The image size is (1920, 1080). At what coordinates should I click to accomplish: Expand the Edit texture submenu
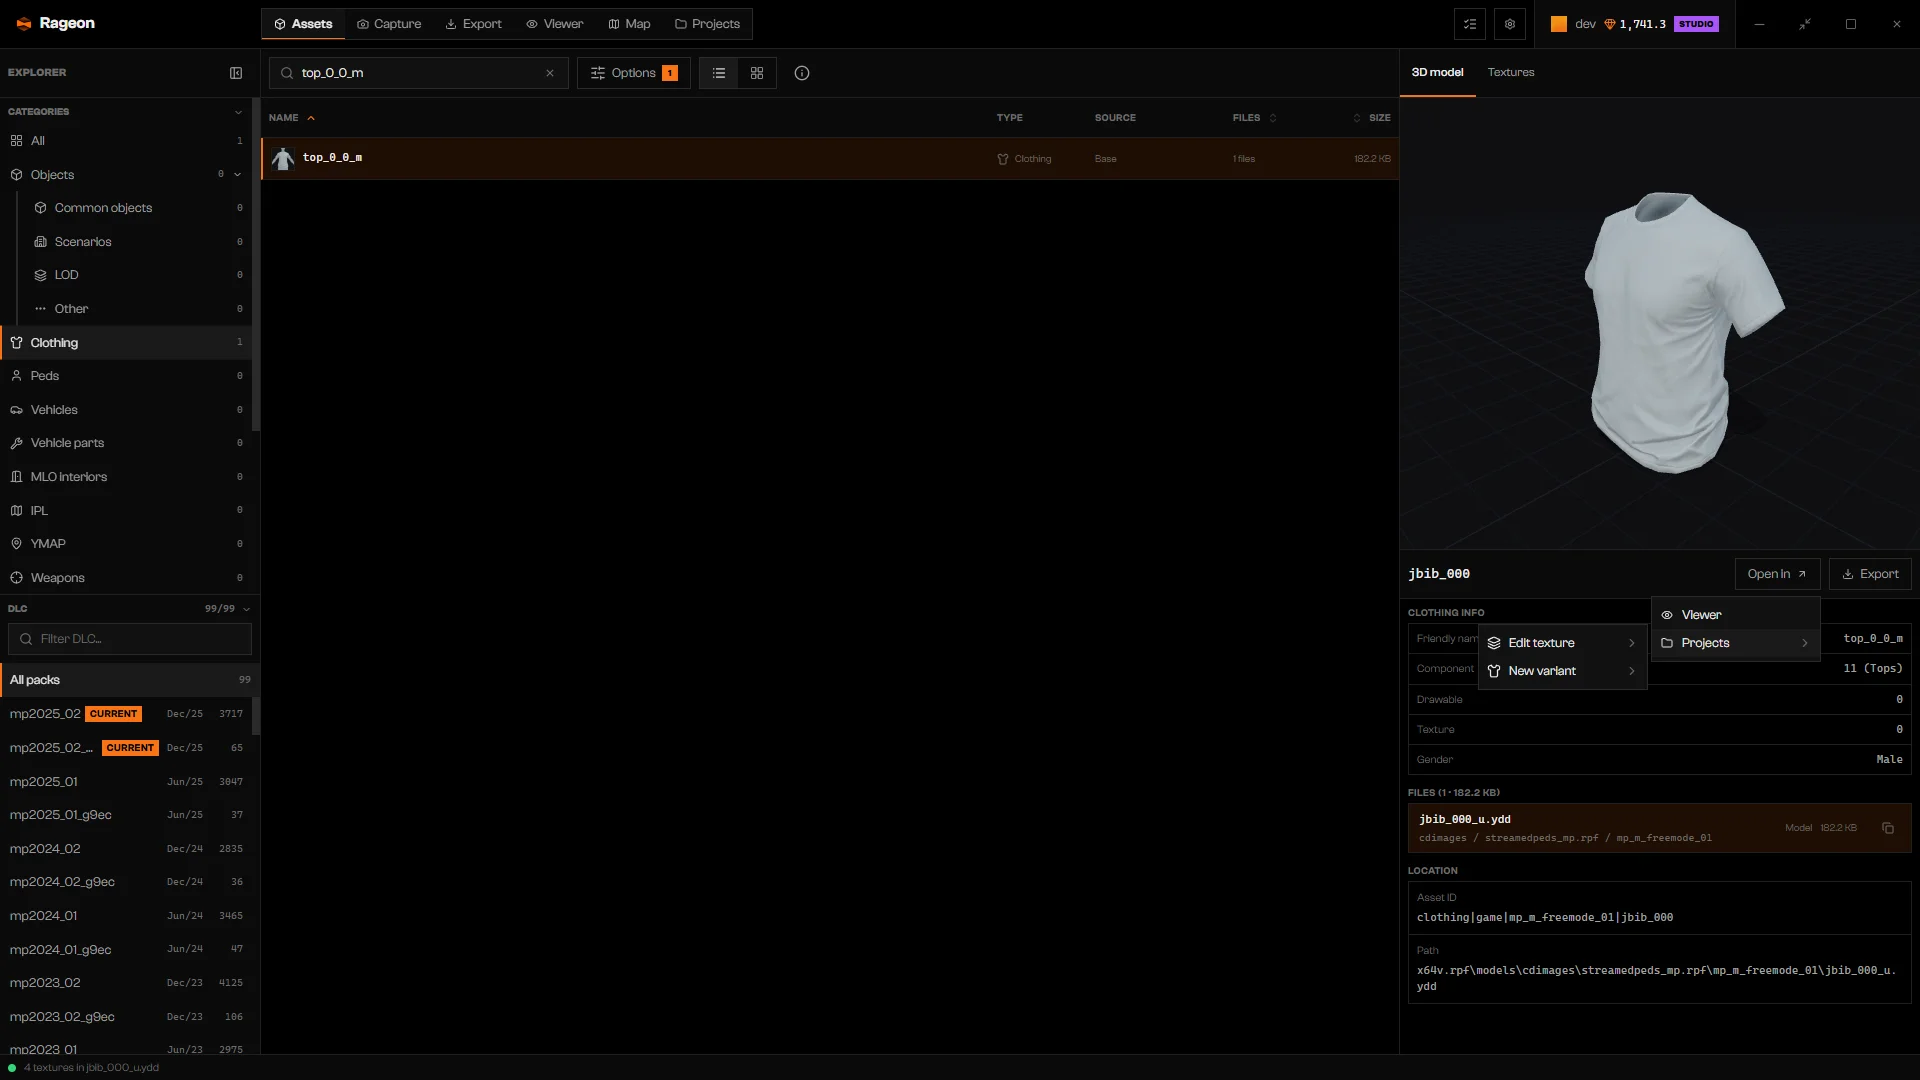click(1562, 643)
